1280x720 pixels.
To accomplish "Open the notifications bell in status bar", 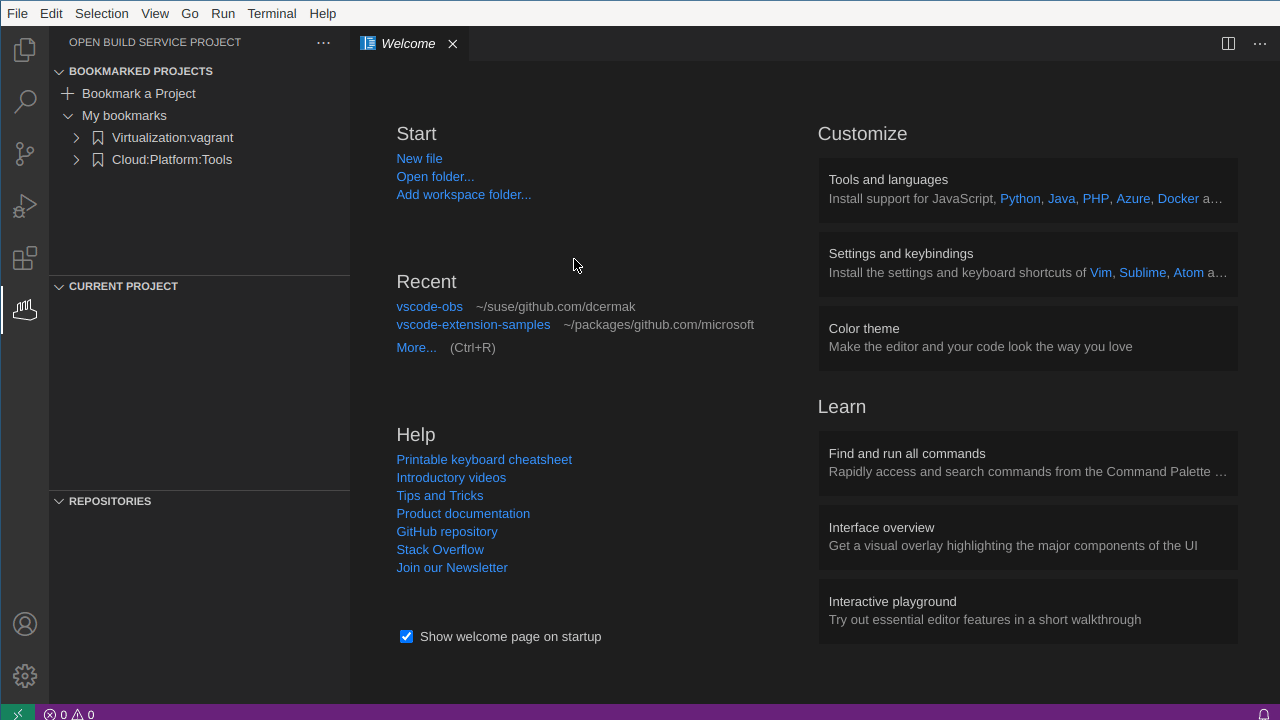I will [x=1263, y=713].
